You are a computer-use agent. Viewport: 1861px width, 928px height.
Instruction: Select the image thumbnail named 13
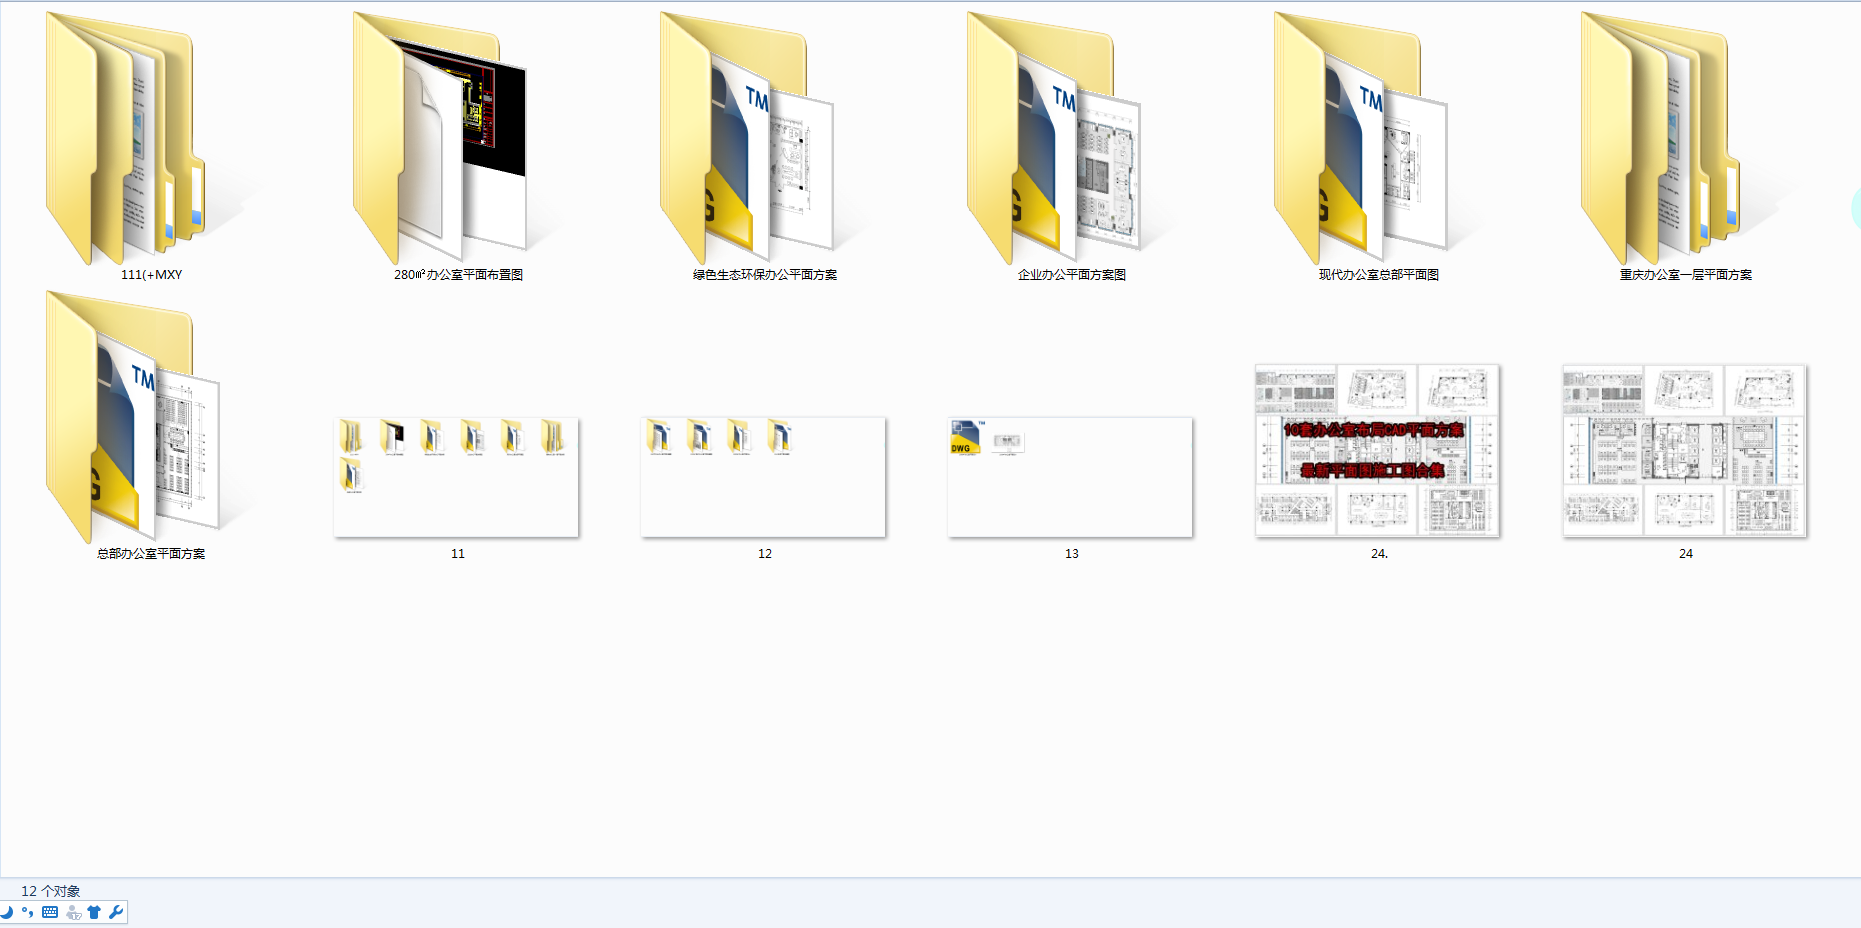click(x=1071, y=477)
